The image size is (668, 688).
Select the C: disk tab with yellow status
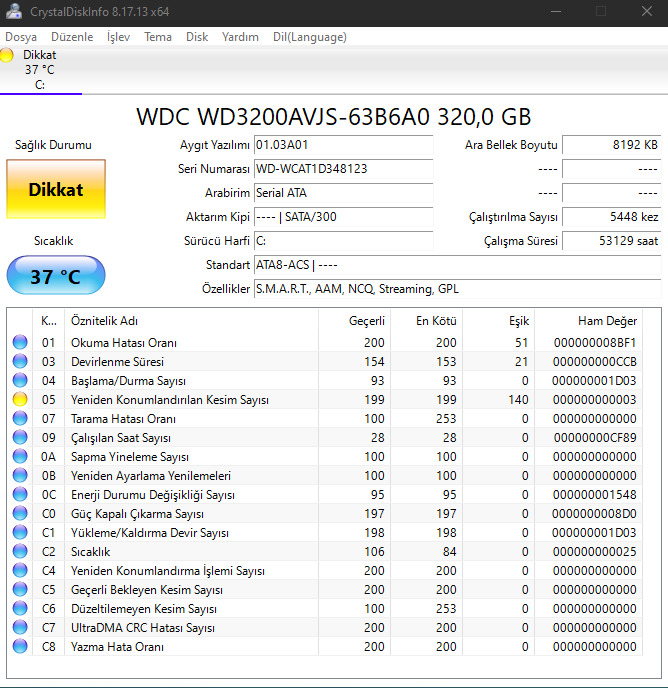40,69
